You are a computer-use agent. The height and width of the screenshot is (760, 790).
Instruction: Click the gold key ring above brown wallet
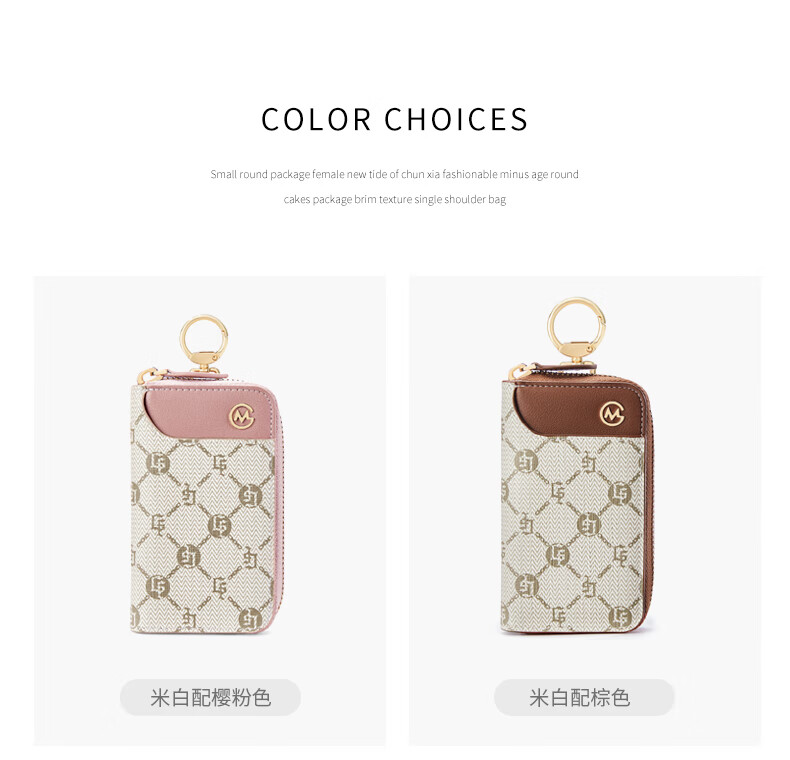pyautogui.click(x=576, y=323)
